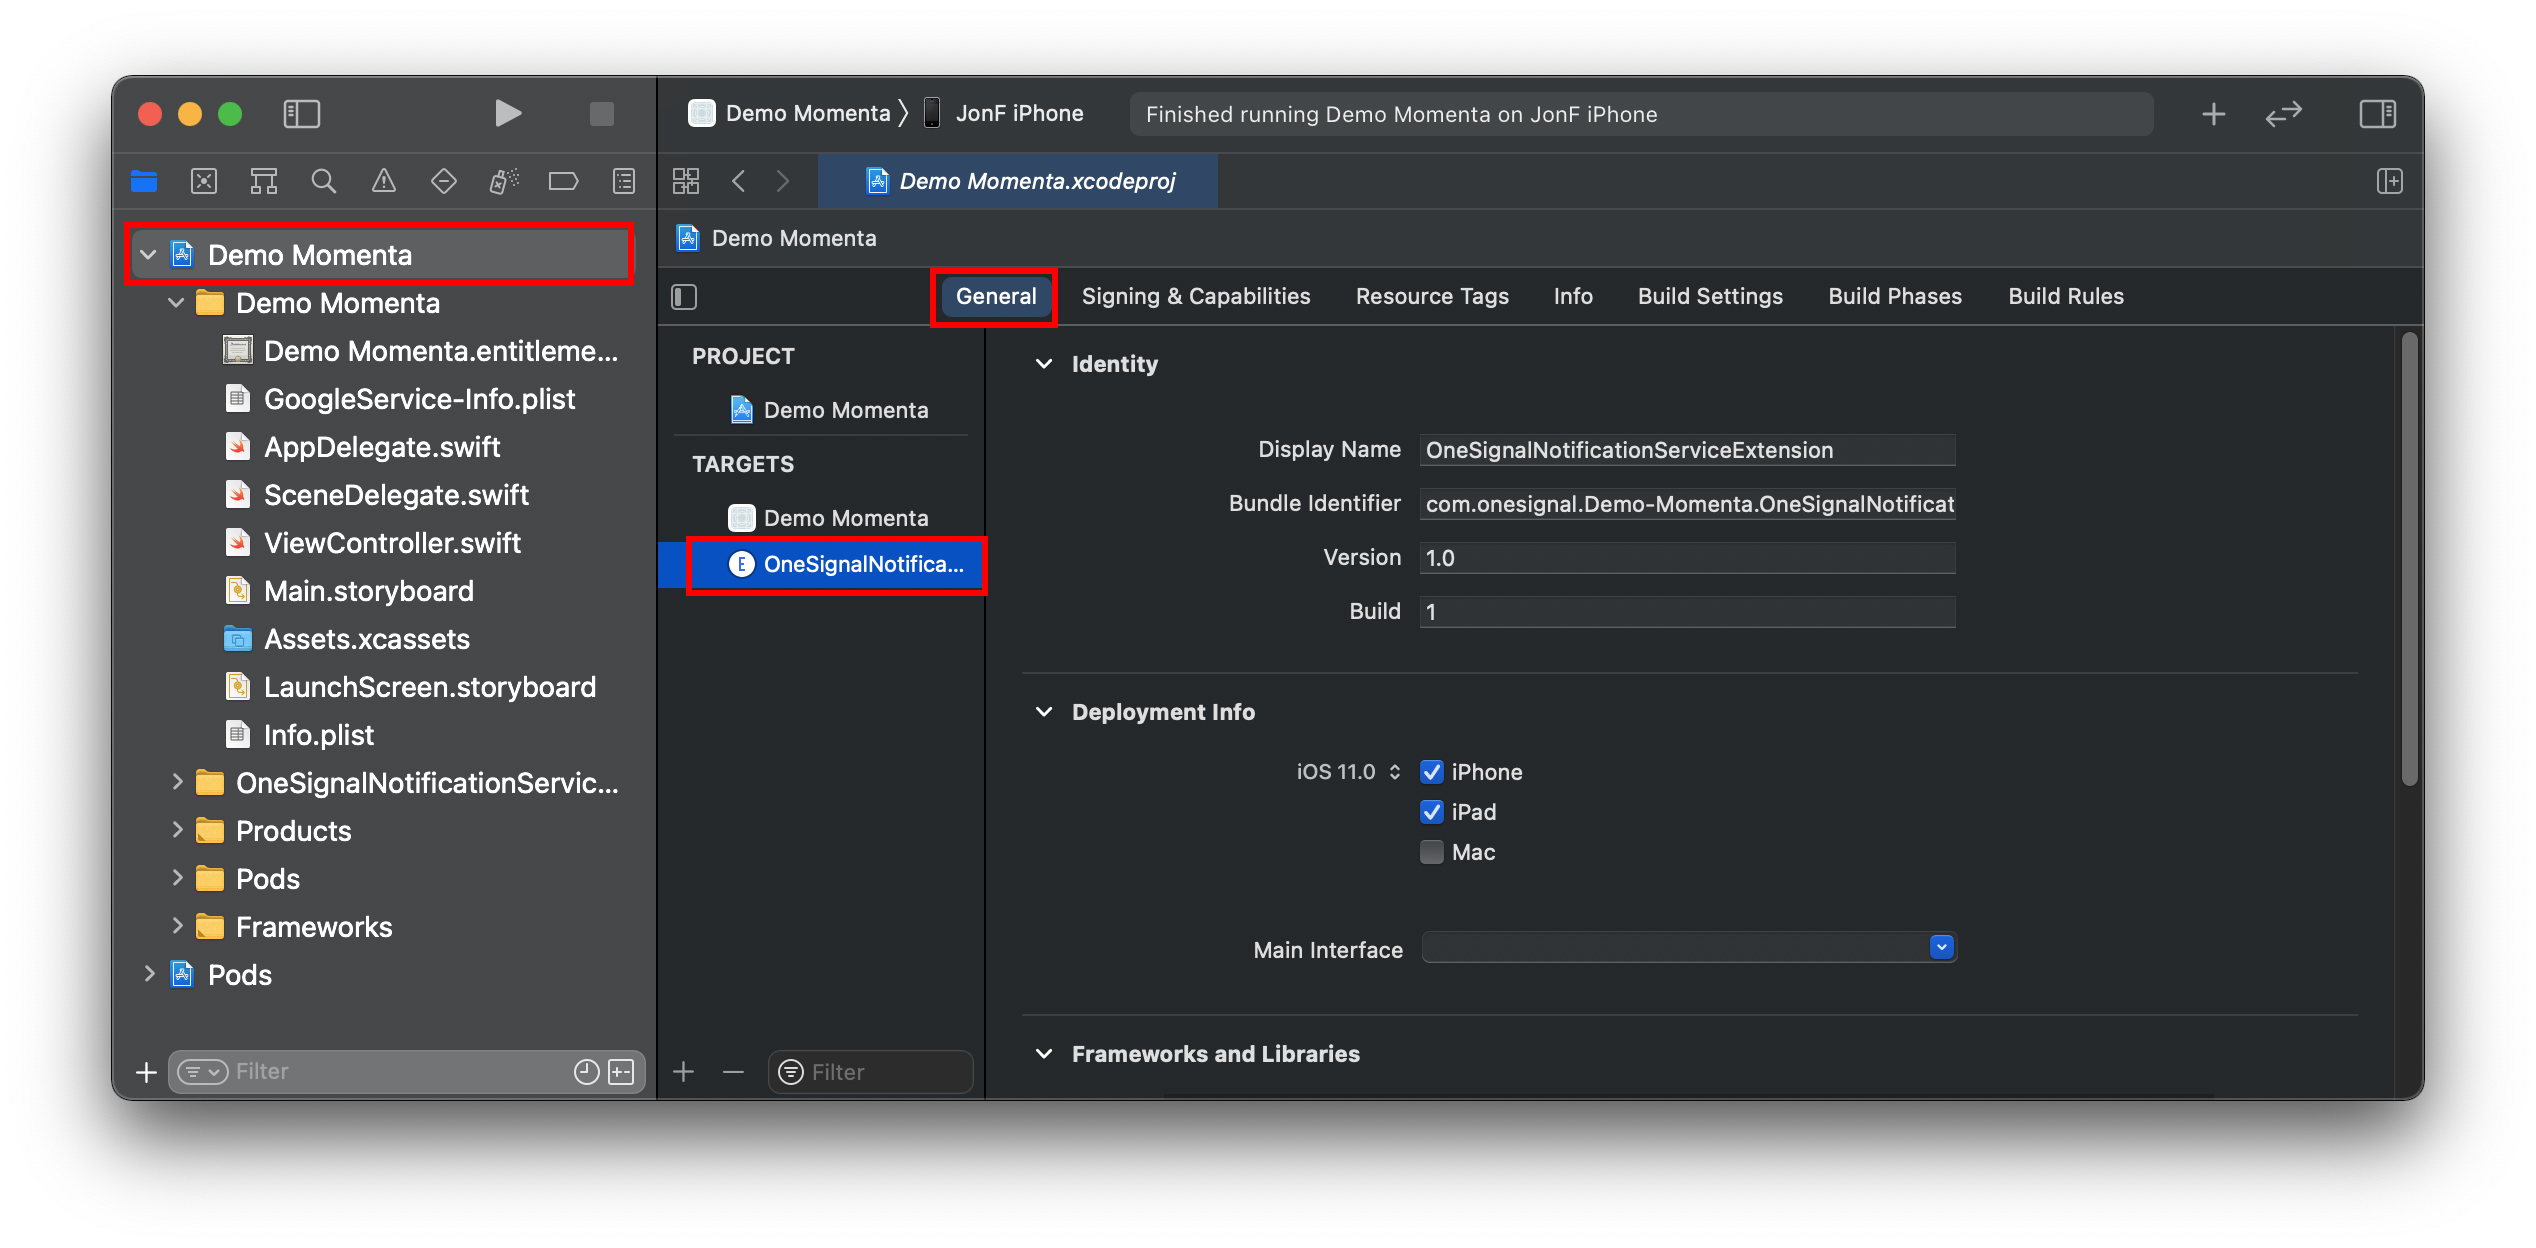Click the Version field
Image resolution: width=2536 pixels, height=1248 pixels.
coord(1687,558)
